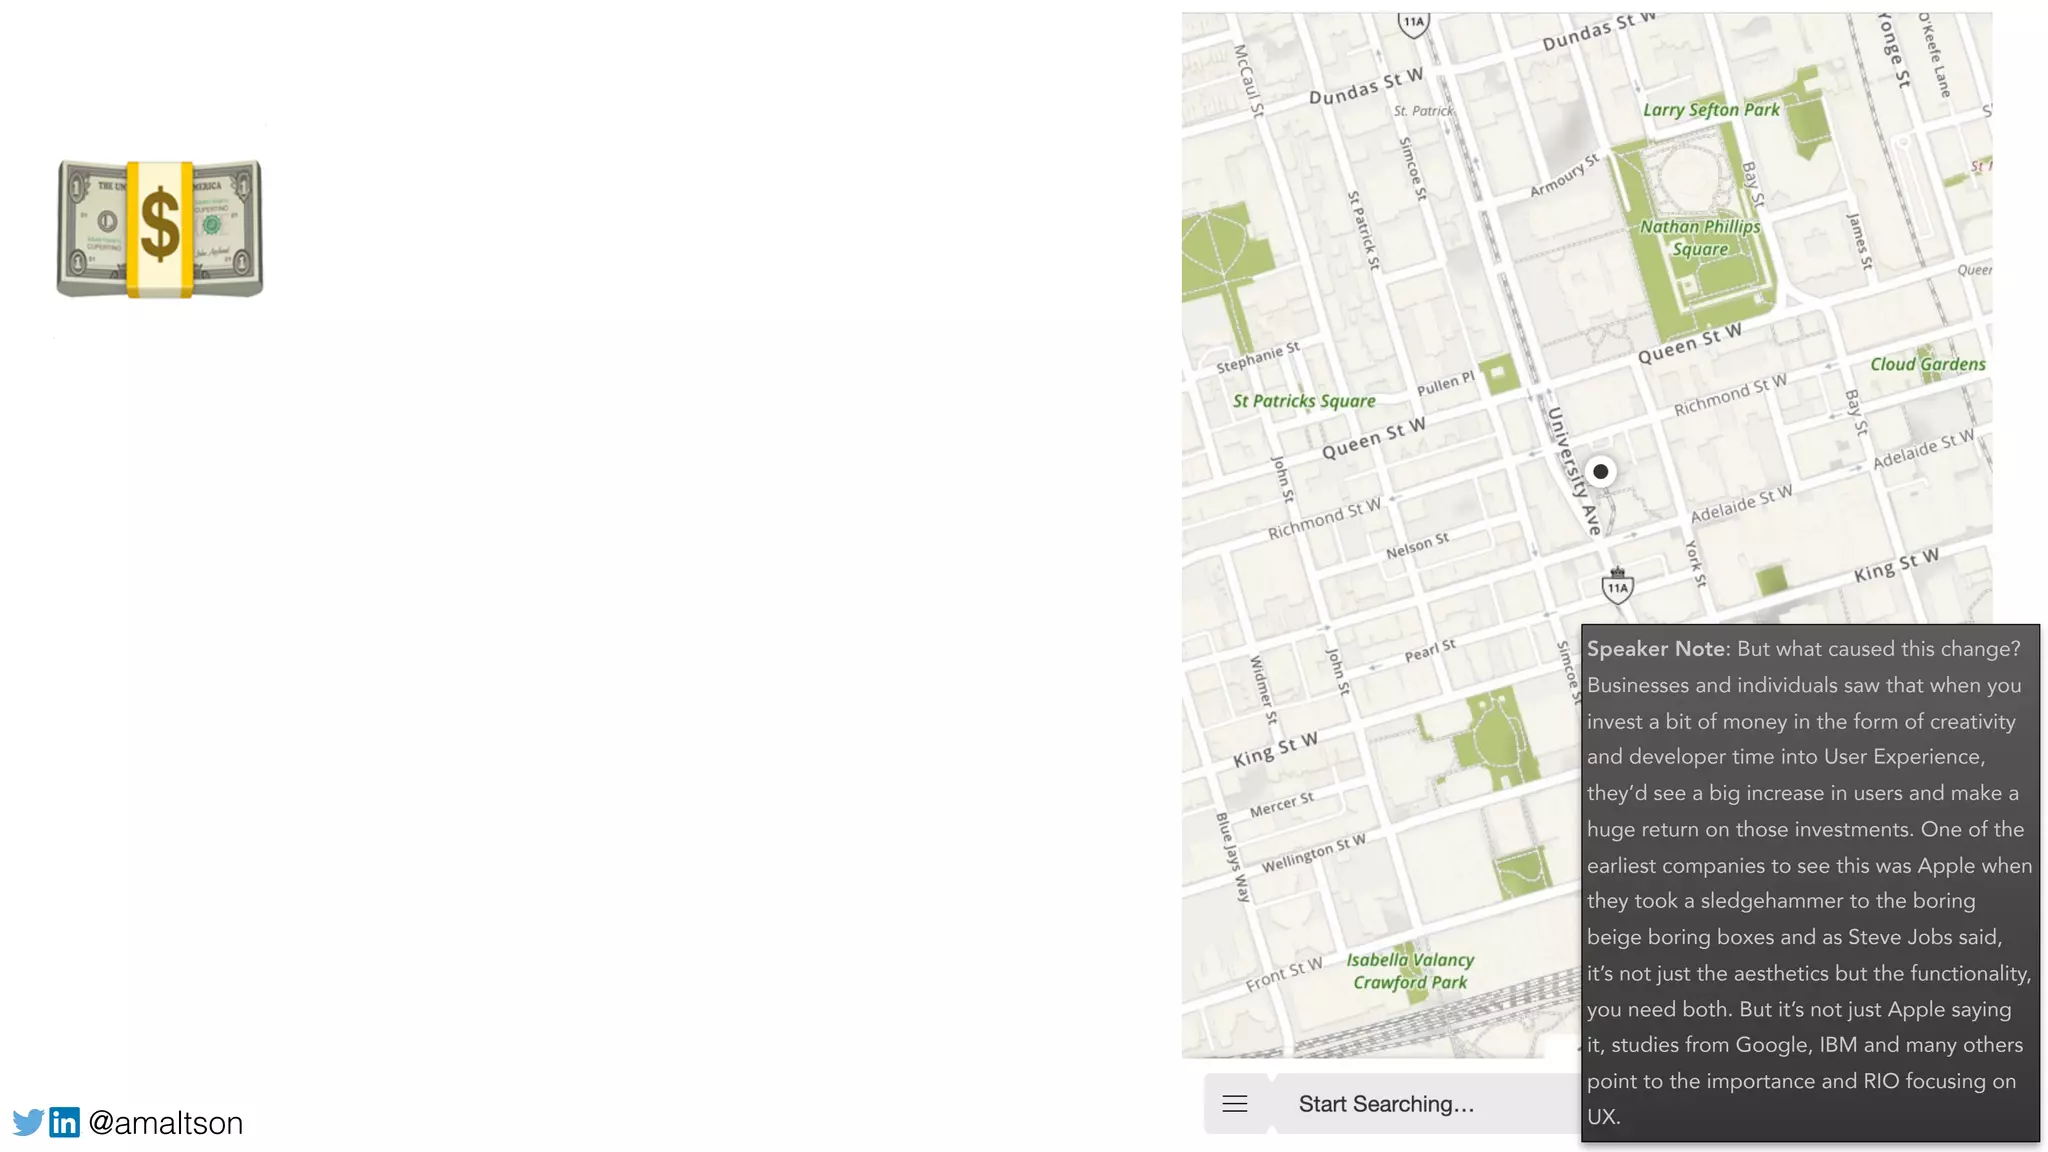Click the @amaltson handle text
This screenshot has height=1152, width=2048.
pos(166,1123)
